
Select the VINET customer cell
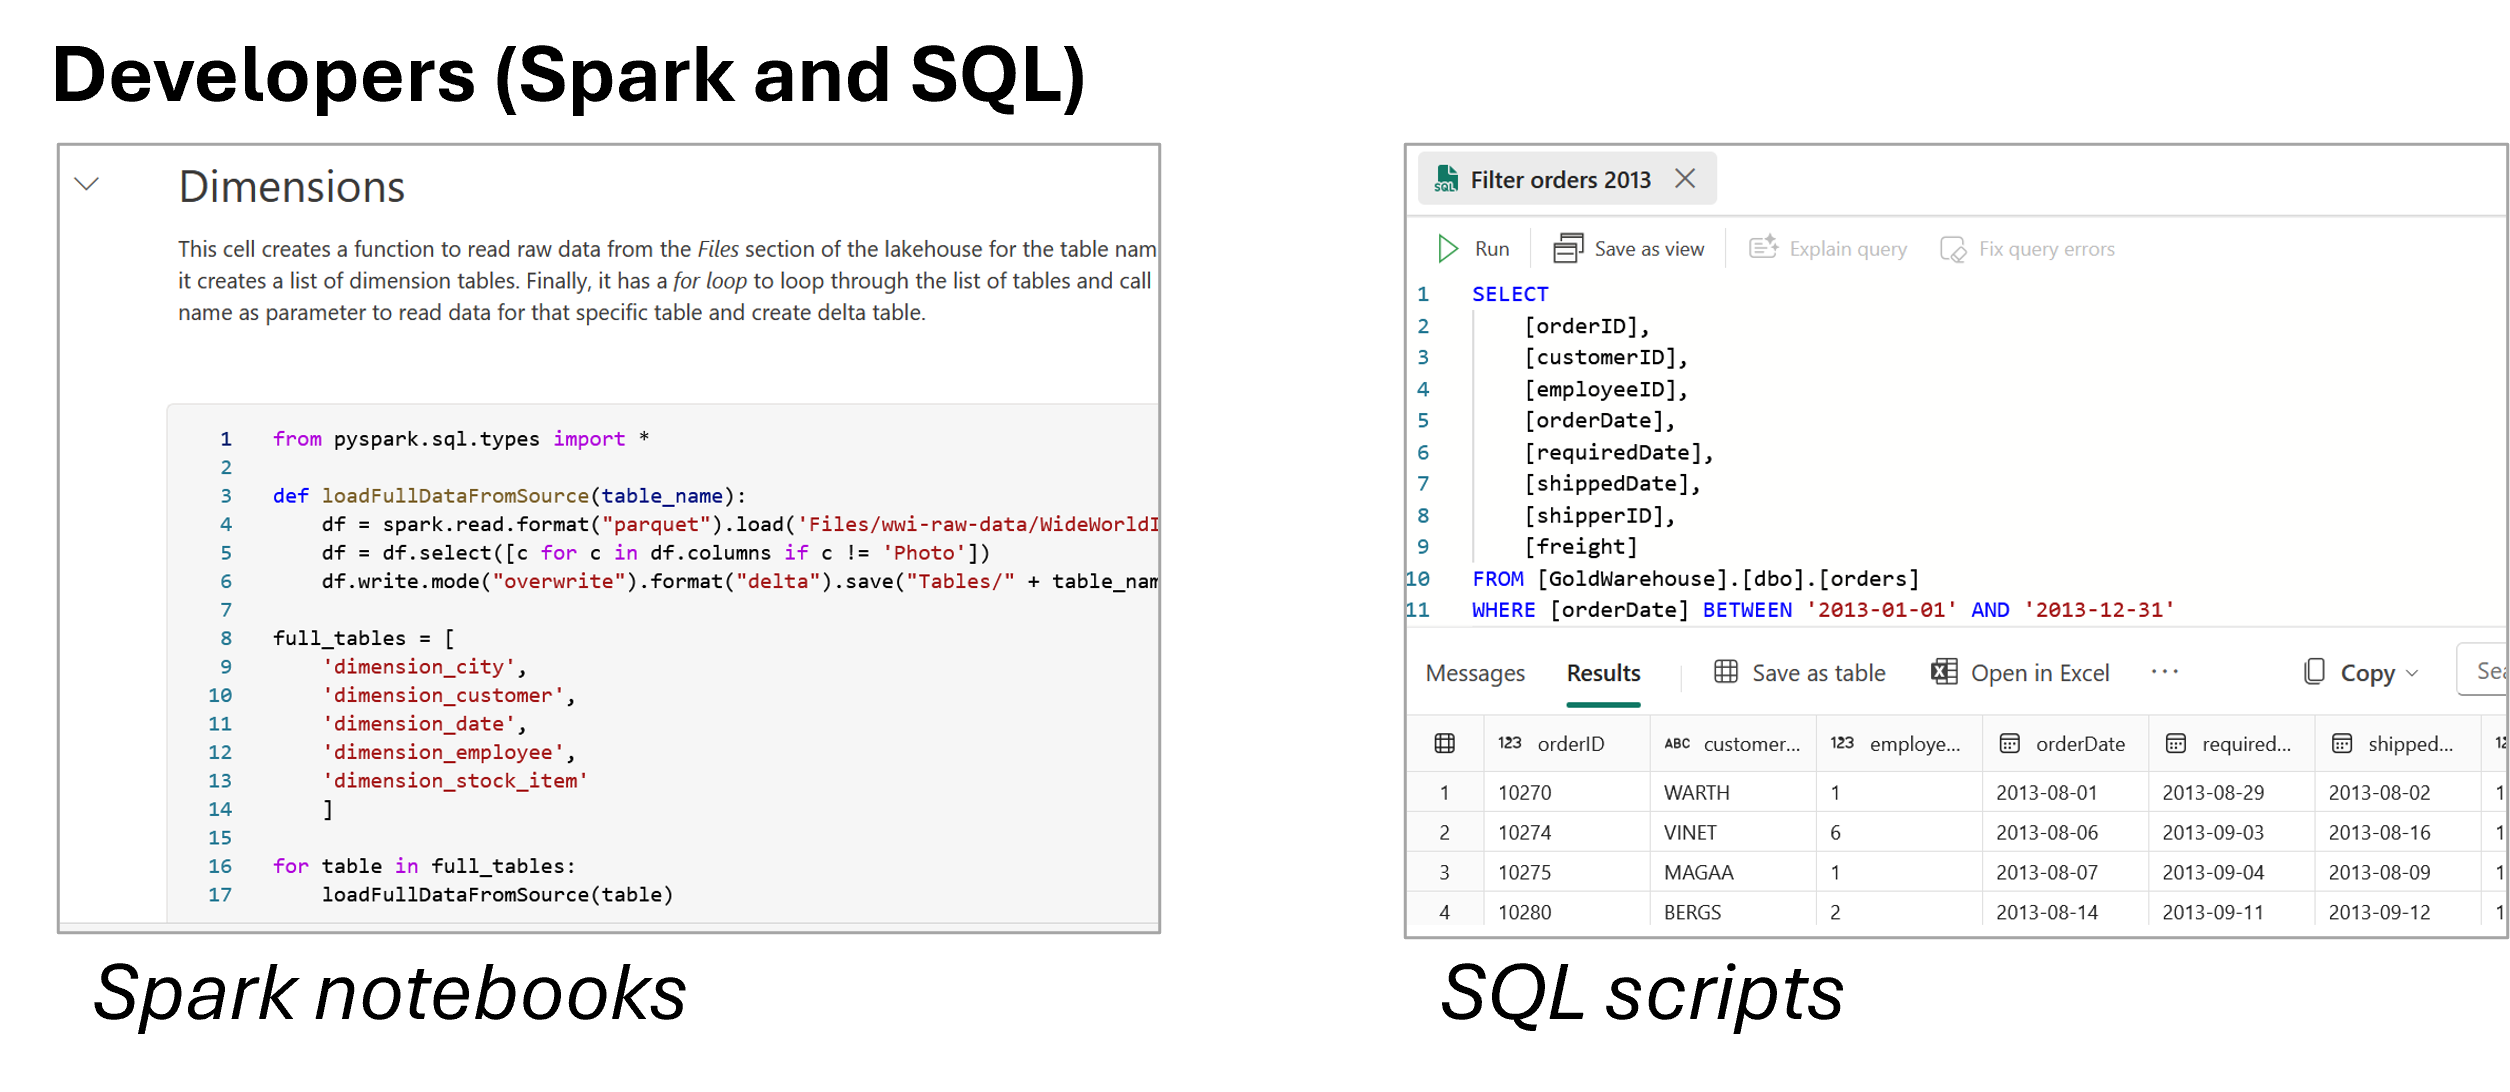coord(1733,832)
